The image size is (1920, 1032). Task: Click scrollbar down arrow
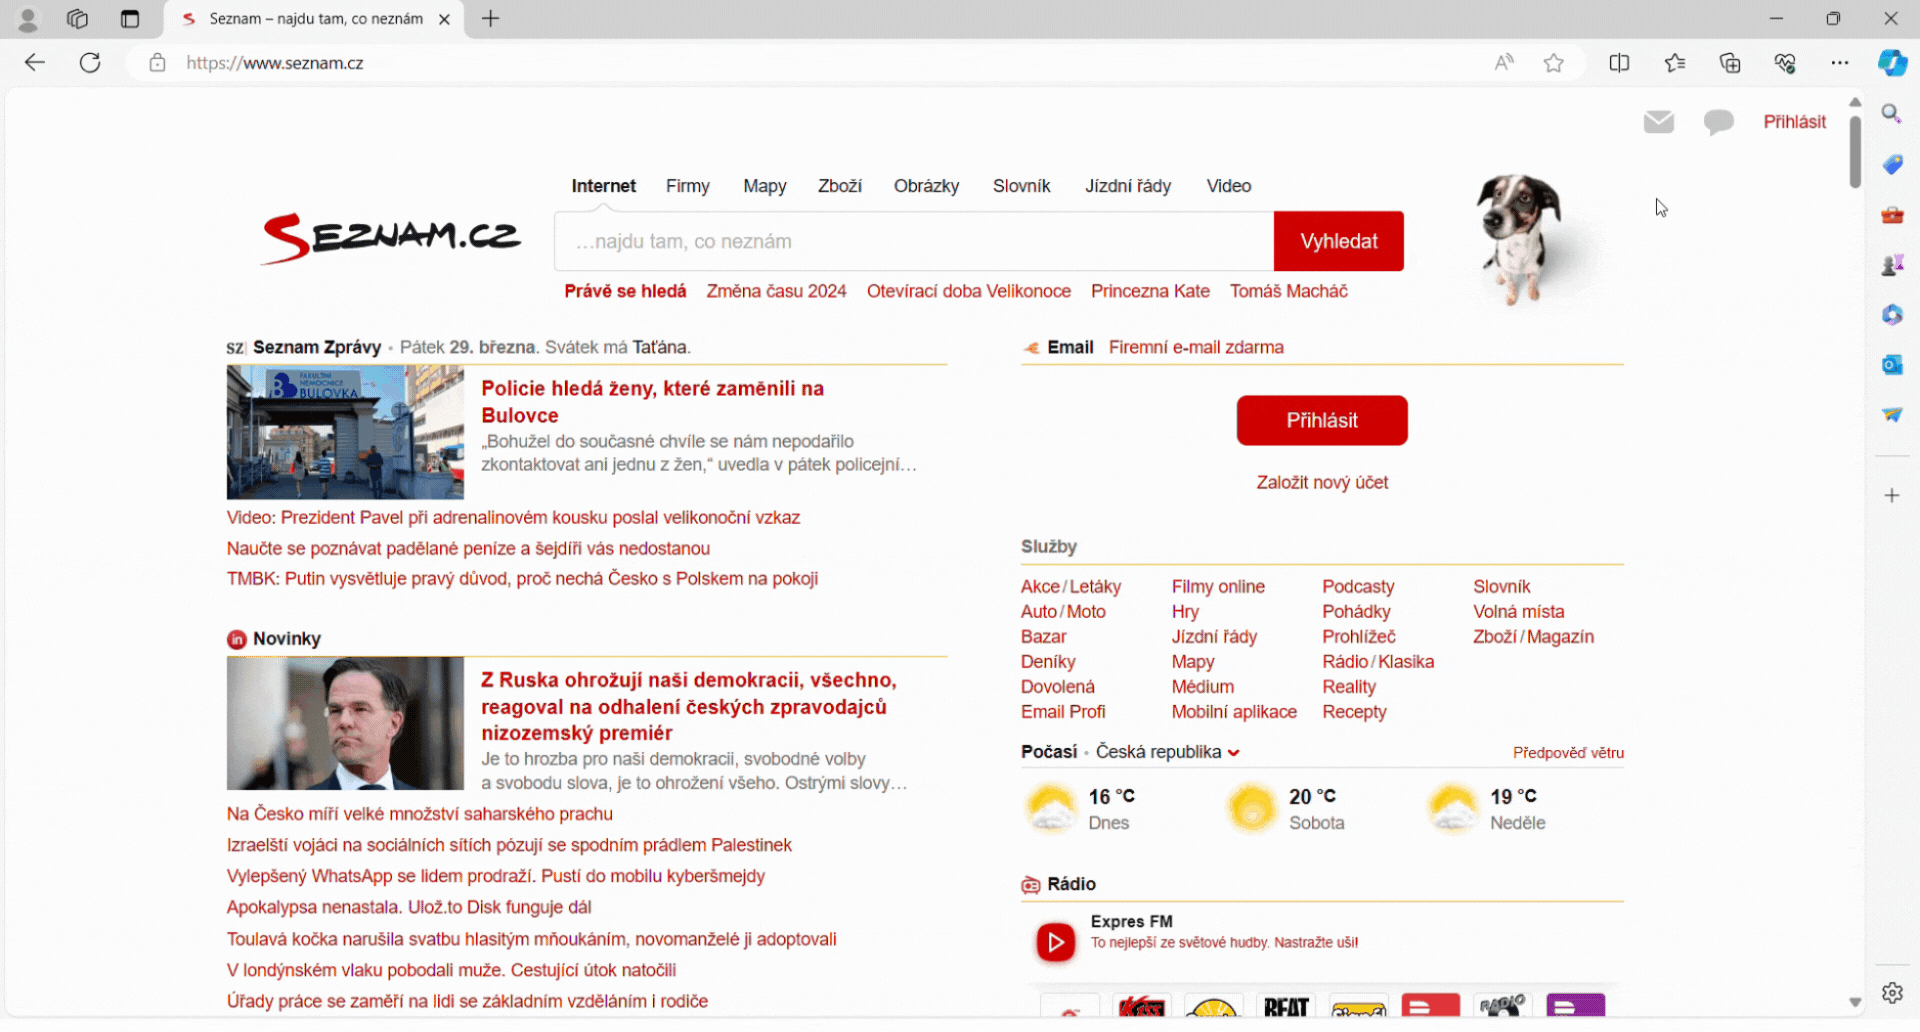click(x=1855, y=1002)
